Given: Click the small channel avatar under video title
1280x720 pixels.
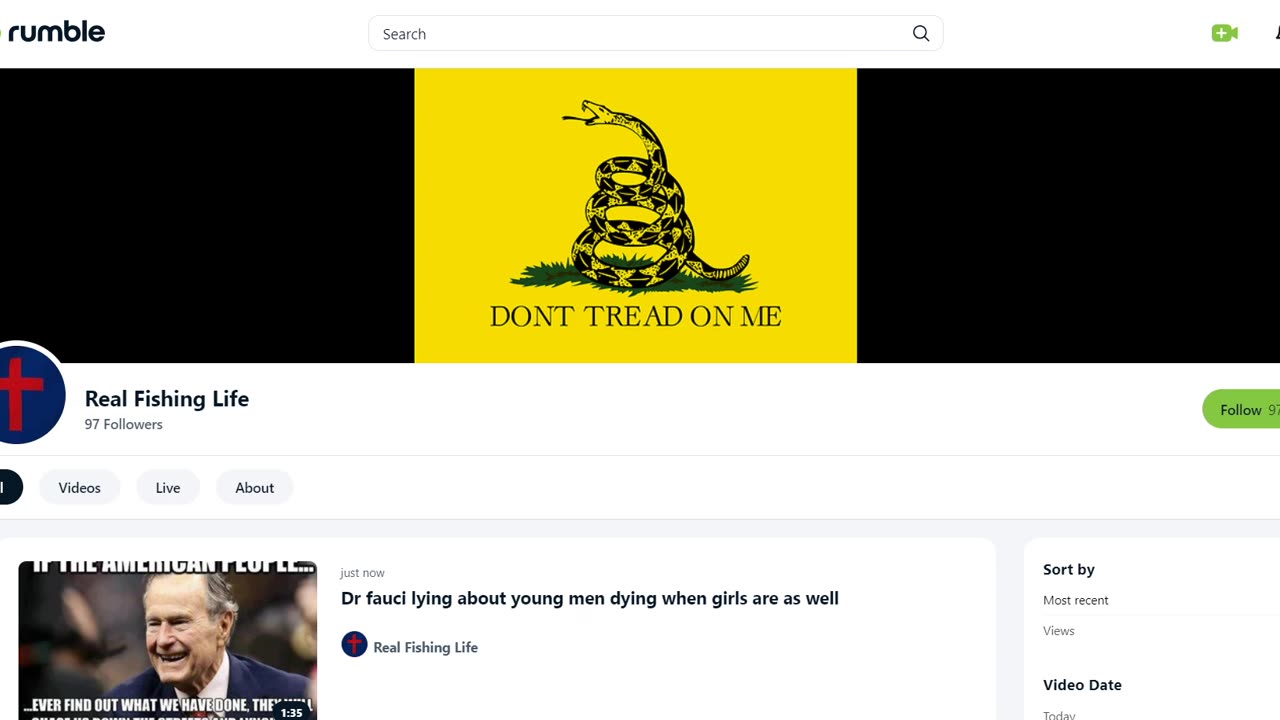Looking at the screenshot, I should (x=354, y=645).
